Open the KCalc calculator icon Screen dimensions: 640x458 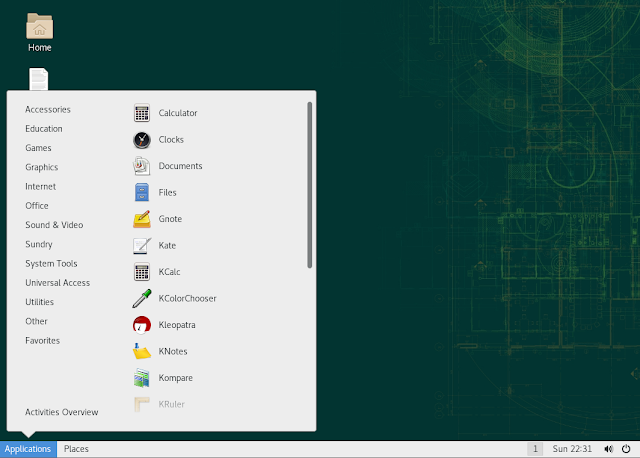[x=142, y=272]
